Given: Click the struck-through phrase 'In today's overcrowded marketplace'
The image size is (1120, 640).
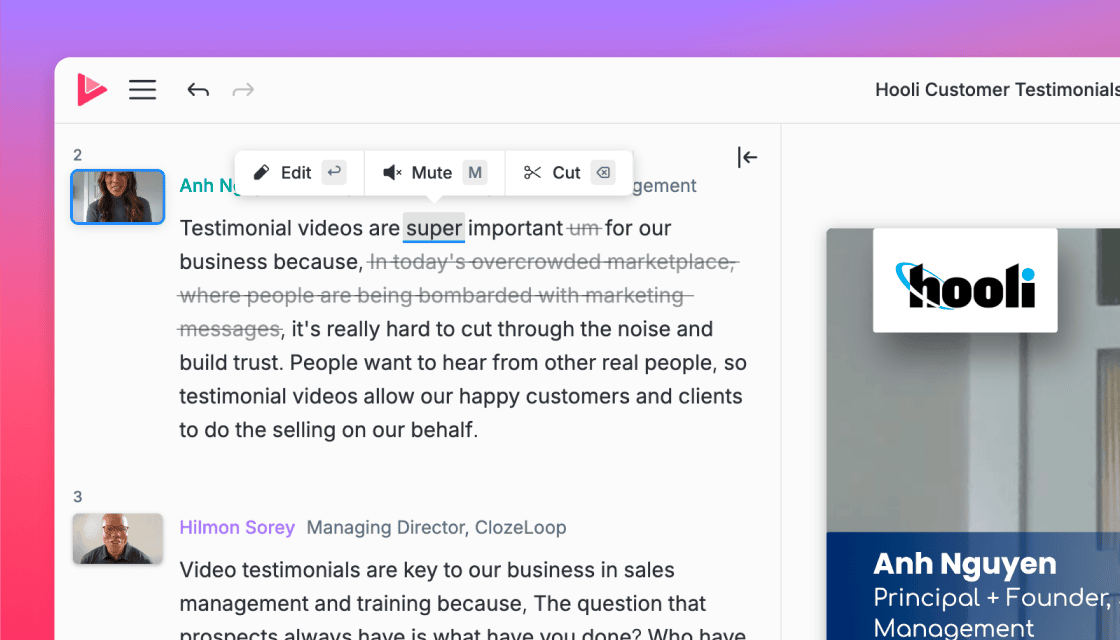Looking at the screenshot, I should tap(551, 262).
